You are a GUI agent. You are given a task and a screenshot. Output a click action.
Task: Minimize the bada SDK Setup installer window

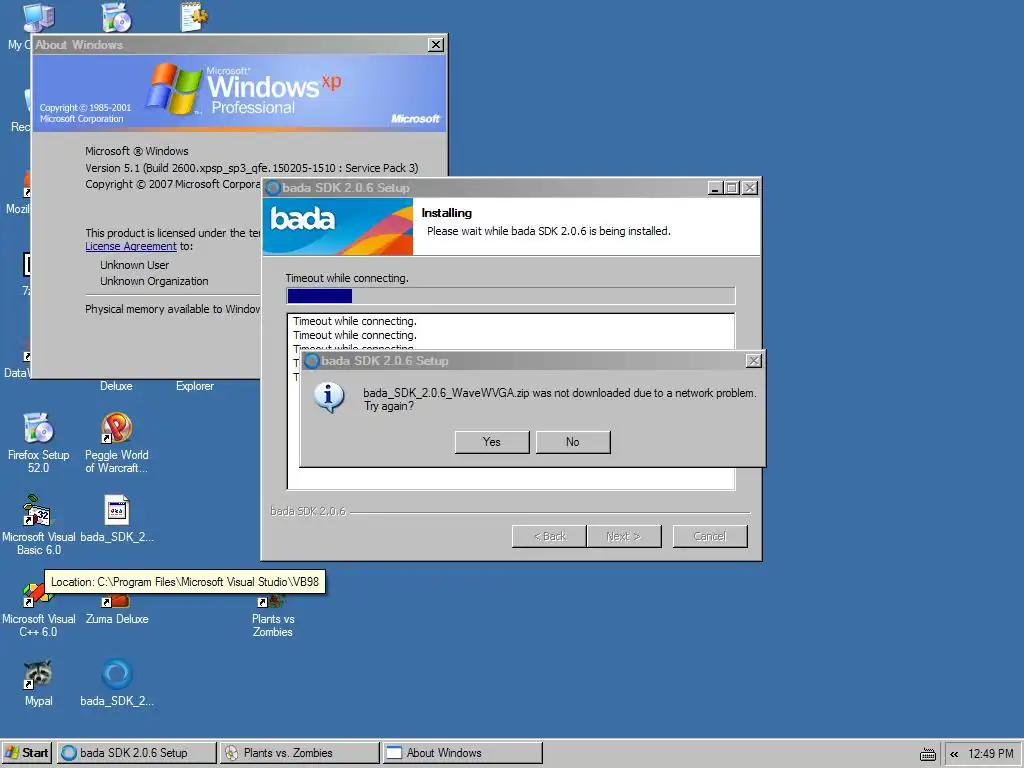pos(715,188)
